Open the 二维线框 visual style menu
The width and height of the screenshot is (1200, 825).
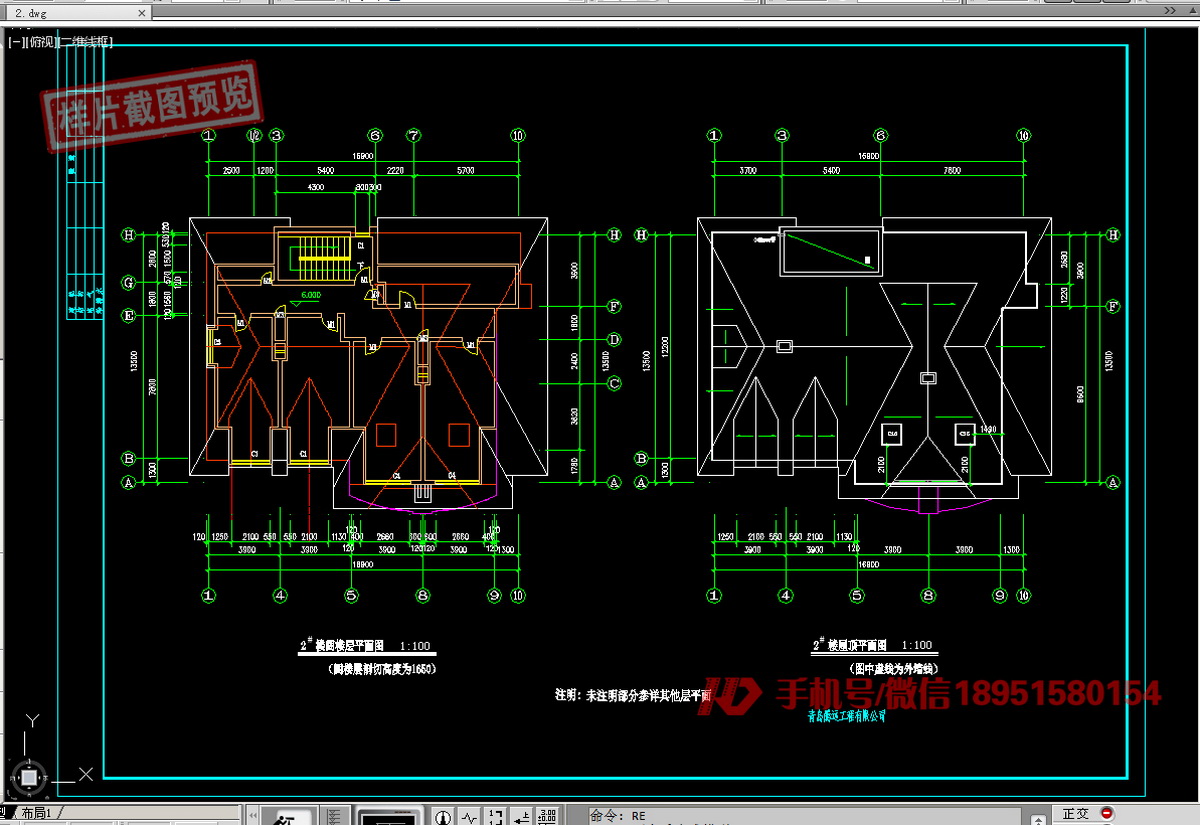pos(88,42)
